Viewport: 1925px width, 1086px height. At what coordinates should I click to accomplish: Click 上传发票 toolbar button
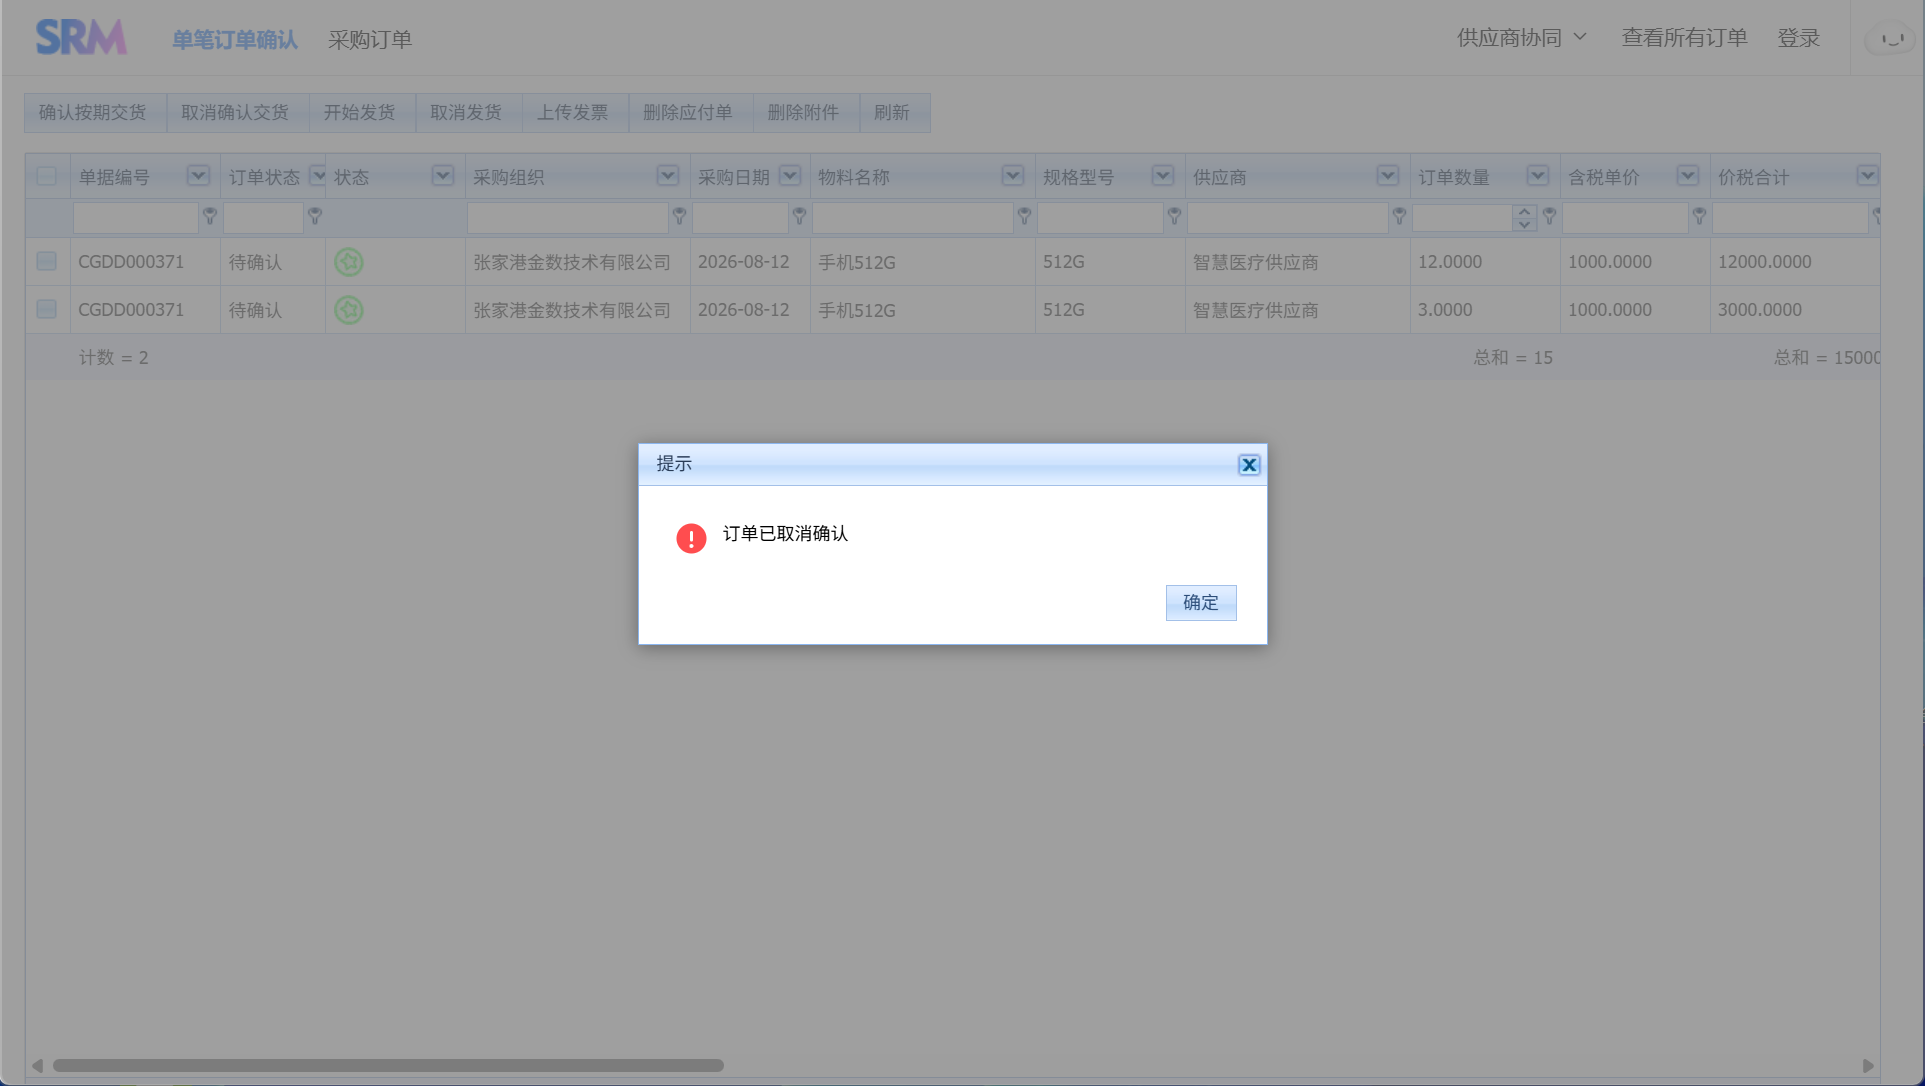pos(573,113)
